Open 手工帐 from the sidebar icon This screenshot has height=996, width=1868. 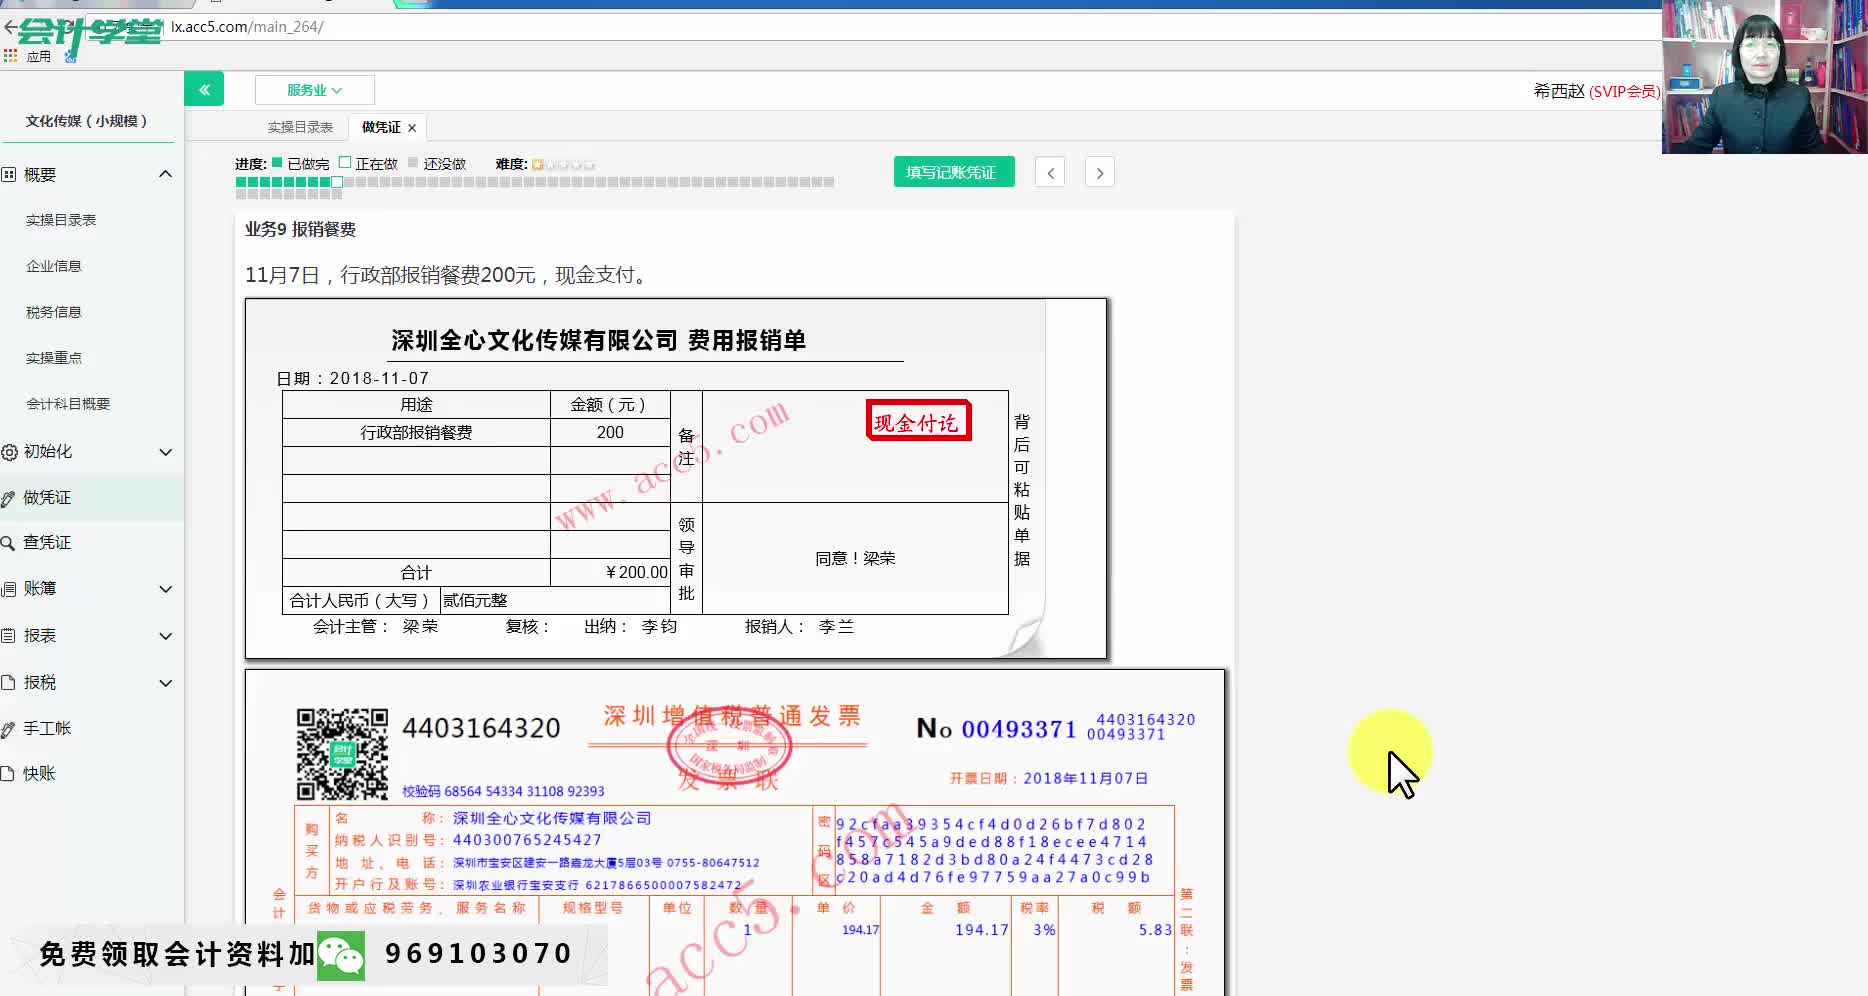click(x=9, y=727)
